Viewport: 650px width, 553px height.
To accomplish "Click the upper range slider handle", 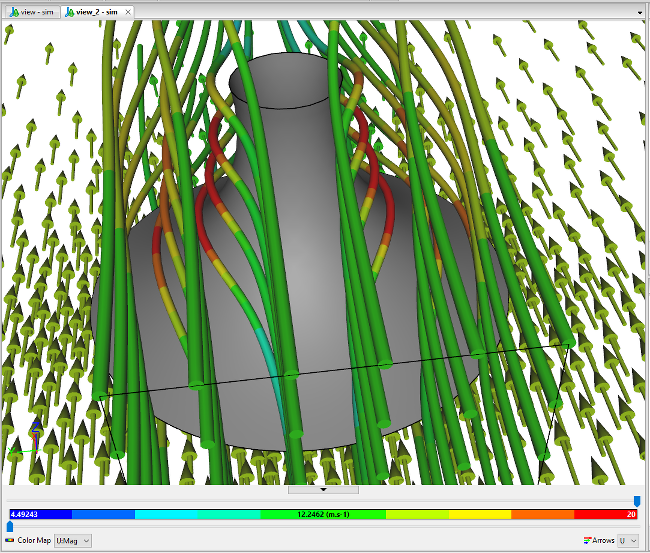I will pyautogui.click(x=636, y=501).
